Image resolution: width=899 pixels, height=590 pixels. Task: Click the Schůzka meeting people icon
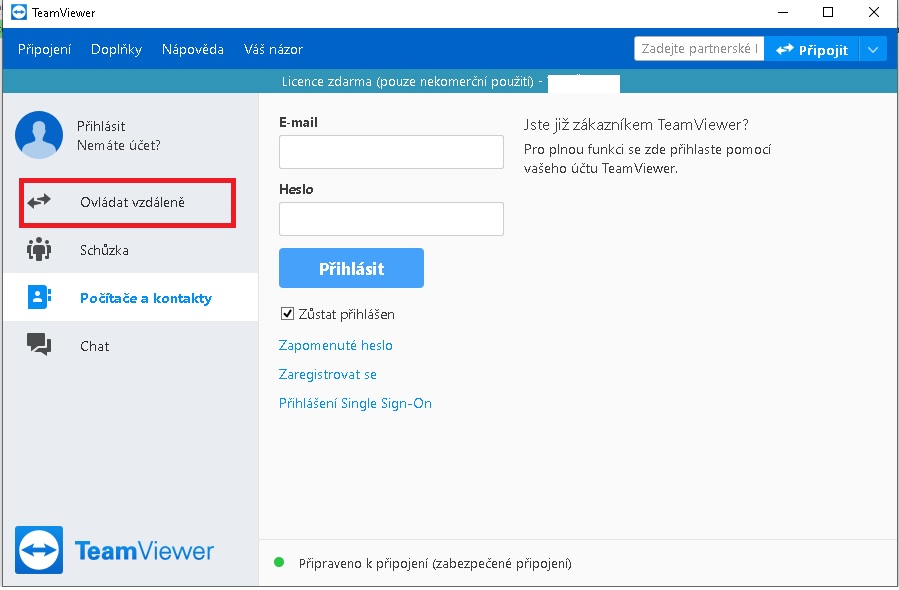[39, 249]
